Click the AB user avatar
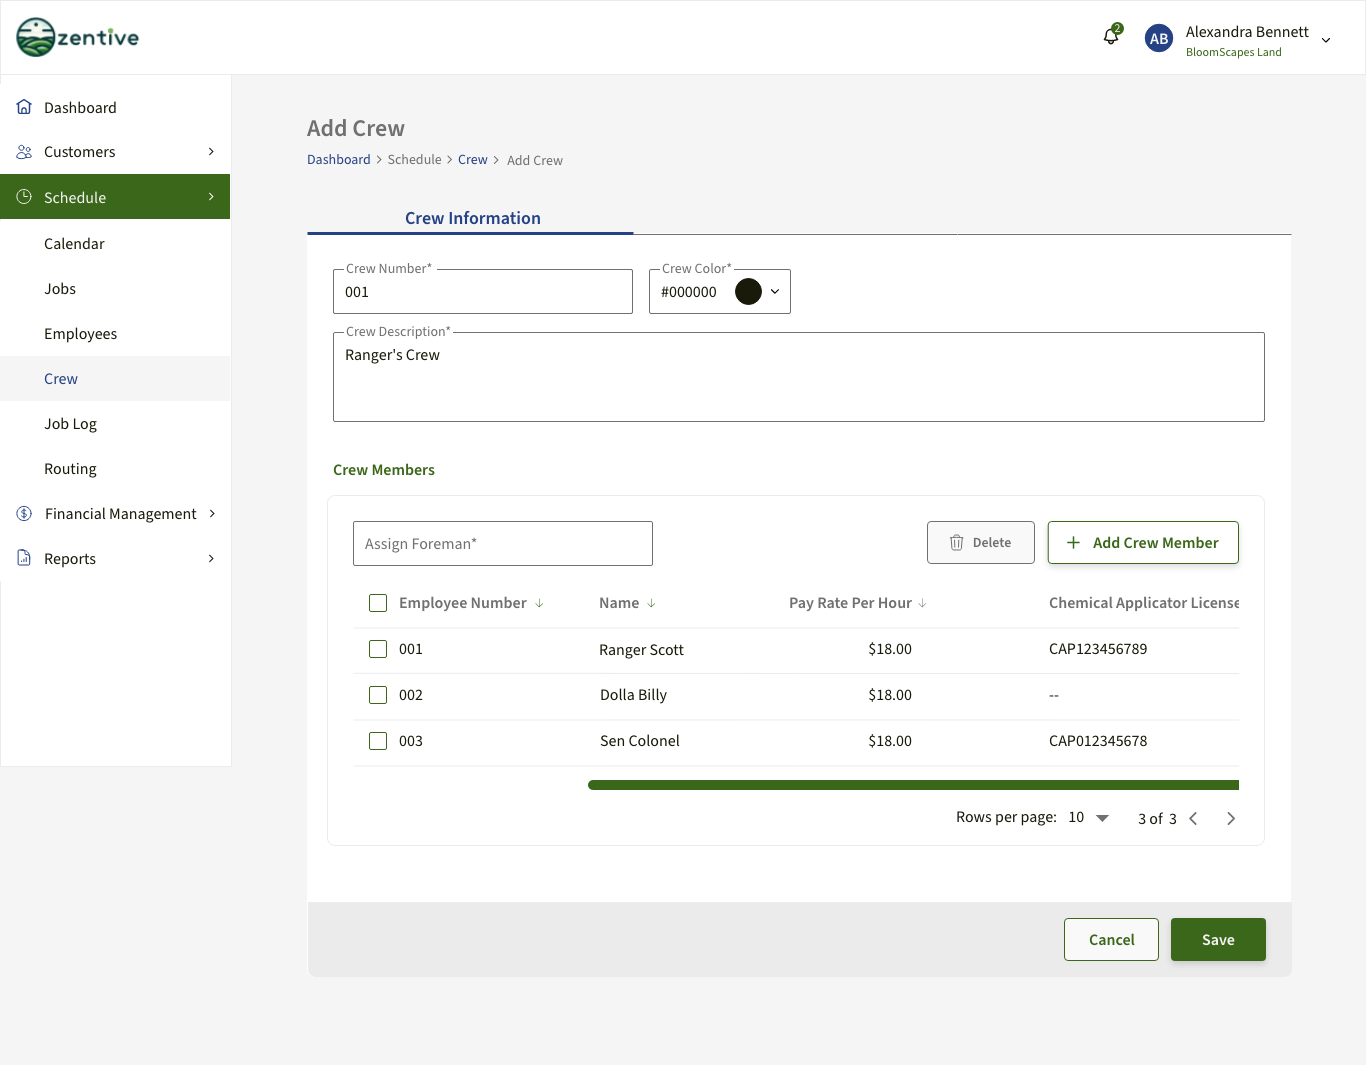 [x=1158, y=39]
